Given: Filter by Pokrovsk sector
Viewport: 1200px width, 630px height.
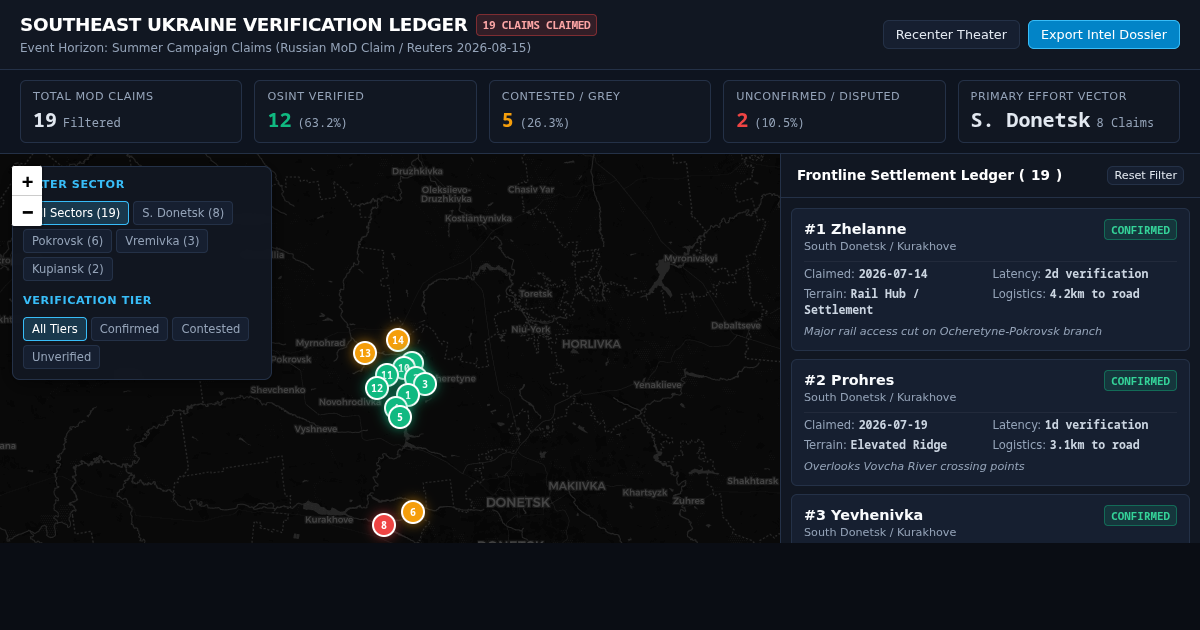Looking at the screenshot, I should pos(67,241).
